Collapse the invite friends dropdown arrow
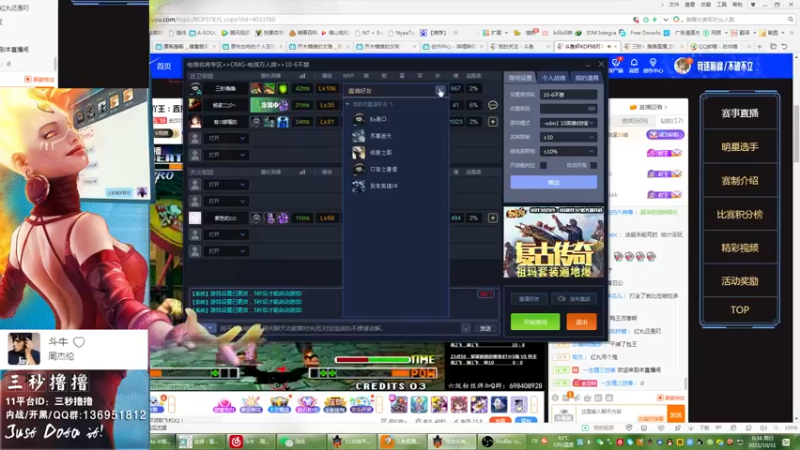 [x=440, y=90]
